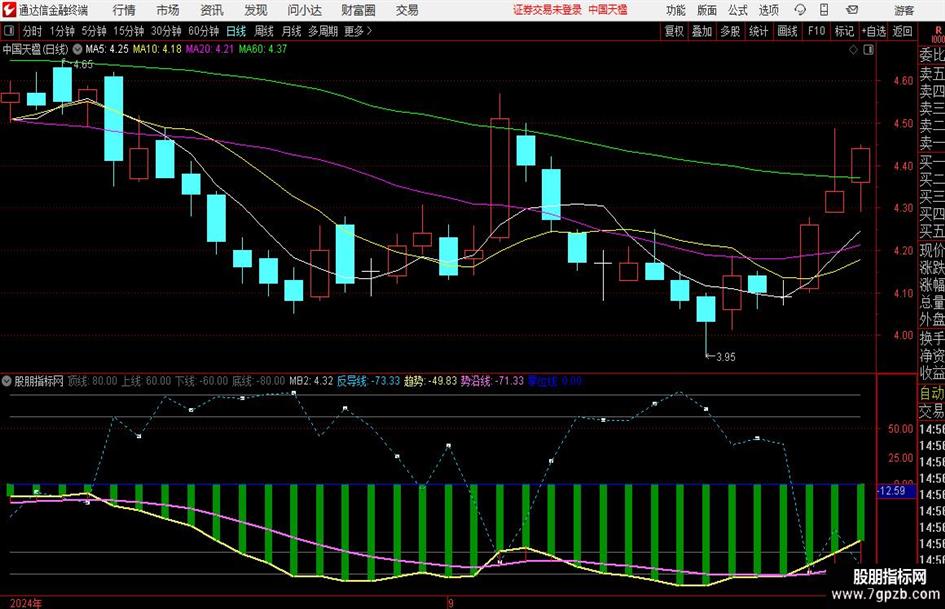945x609 pixels.
Task: Open the 资讯 menu
Action: click(x=212, y=10)
